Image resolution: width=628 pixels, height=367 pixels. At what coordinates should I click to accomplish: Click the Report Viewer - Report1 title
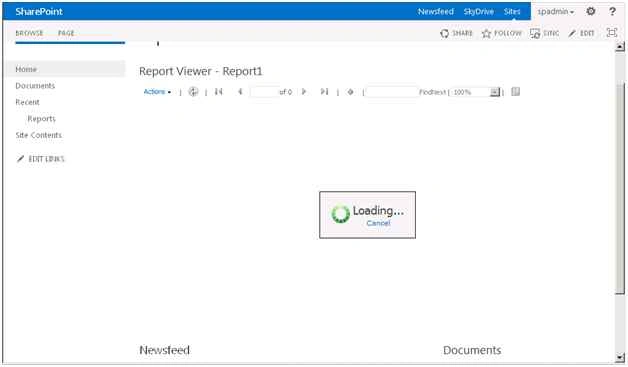point(200,71)
